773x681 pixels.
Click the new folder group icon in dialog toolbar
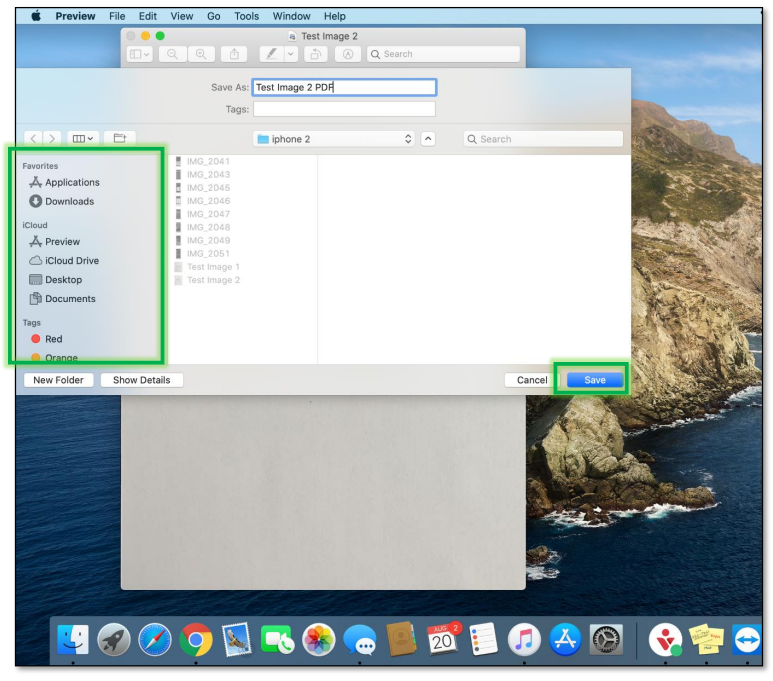tap(120, 139)
